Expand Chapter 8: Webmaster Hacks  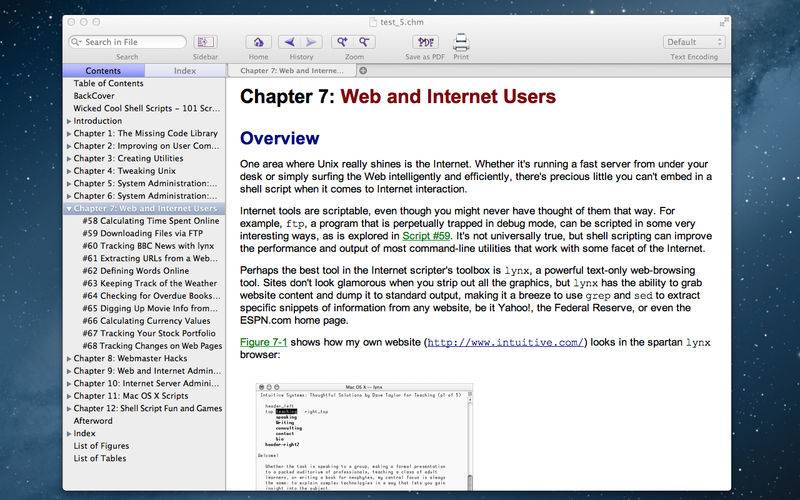(x=69, y=359)
